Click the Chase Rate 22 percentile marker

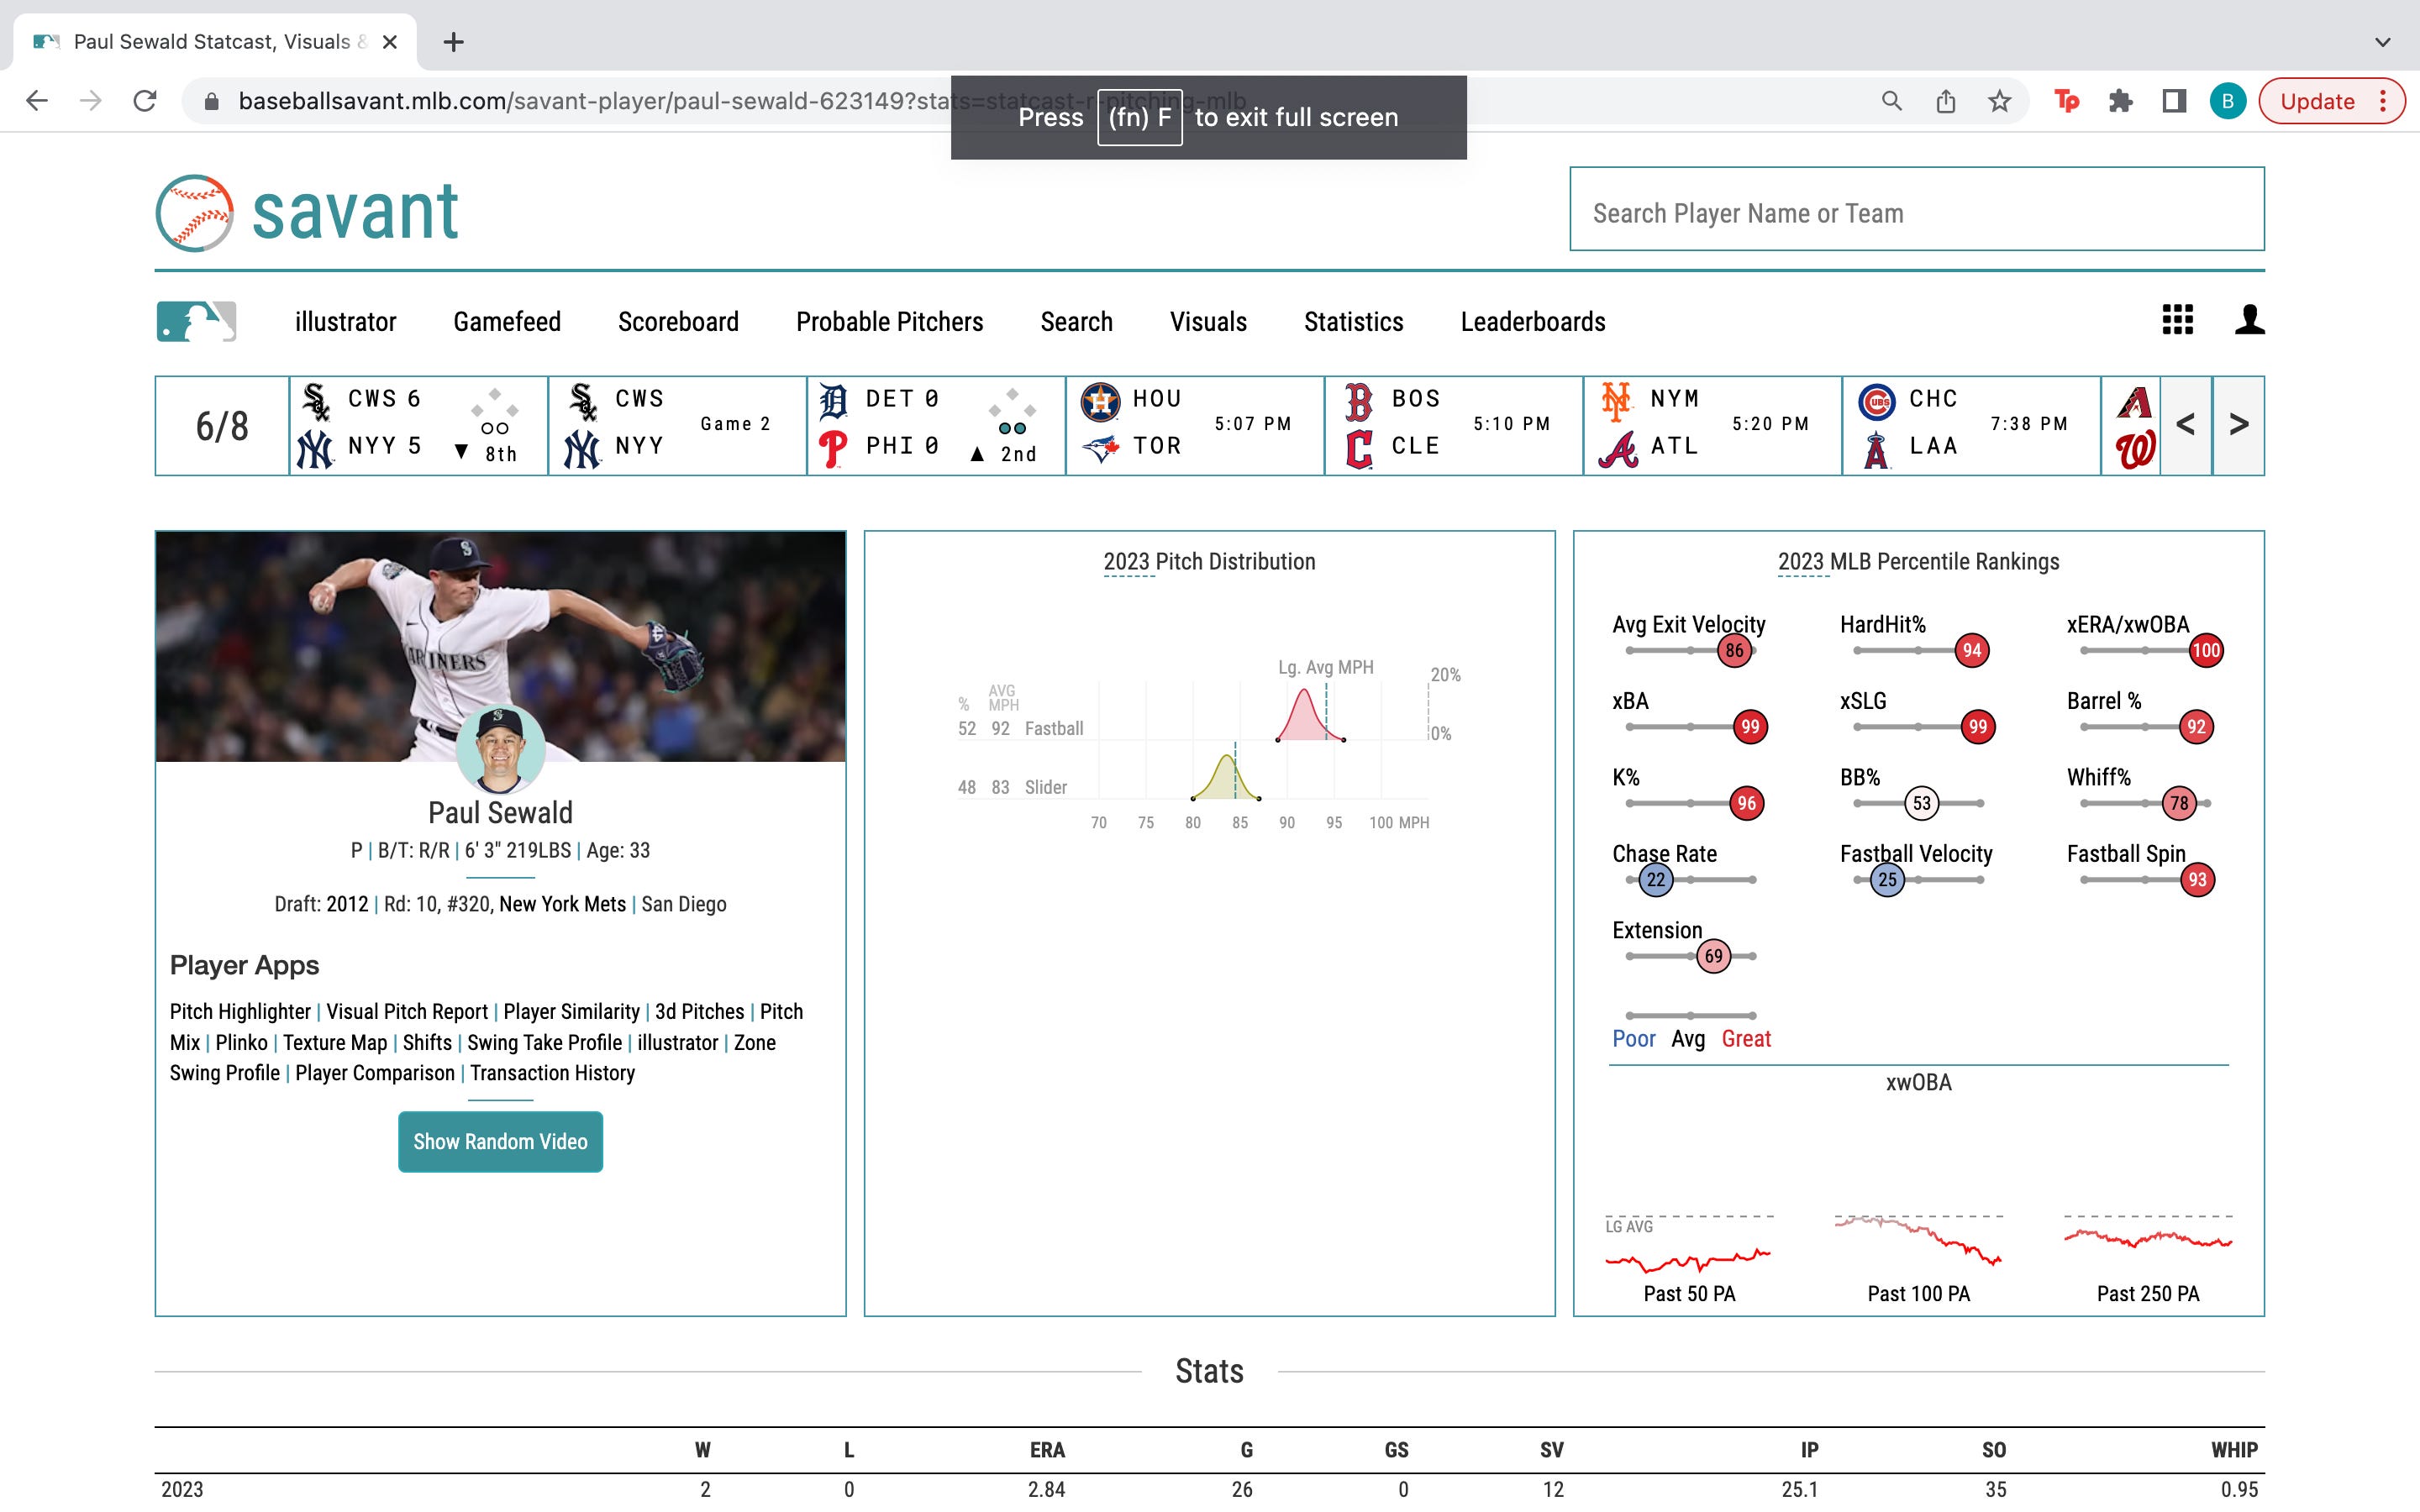click(x=1656, y=880)
